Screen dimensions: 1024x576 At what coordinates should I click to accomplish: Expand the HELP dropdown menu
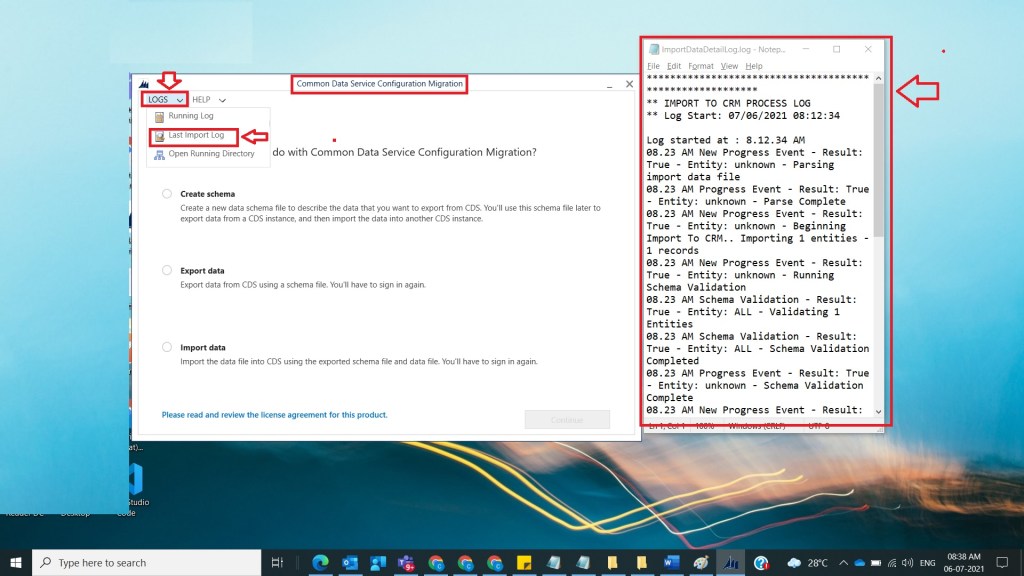(209, 100)
